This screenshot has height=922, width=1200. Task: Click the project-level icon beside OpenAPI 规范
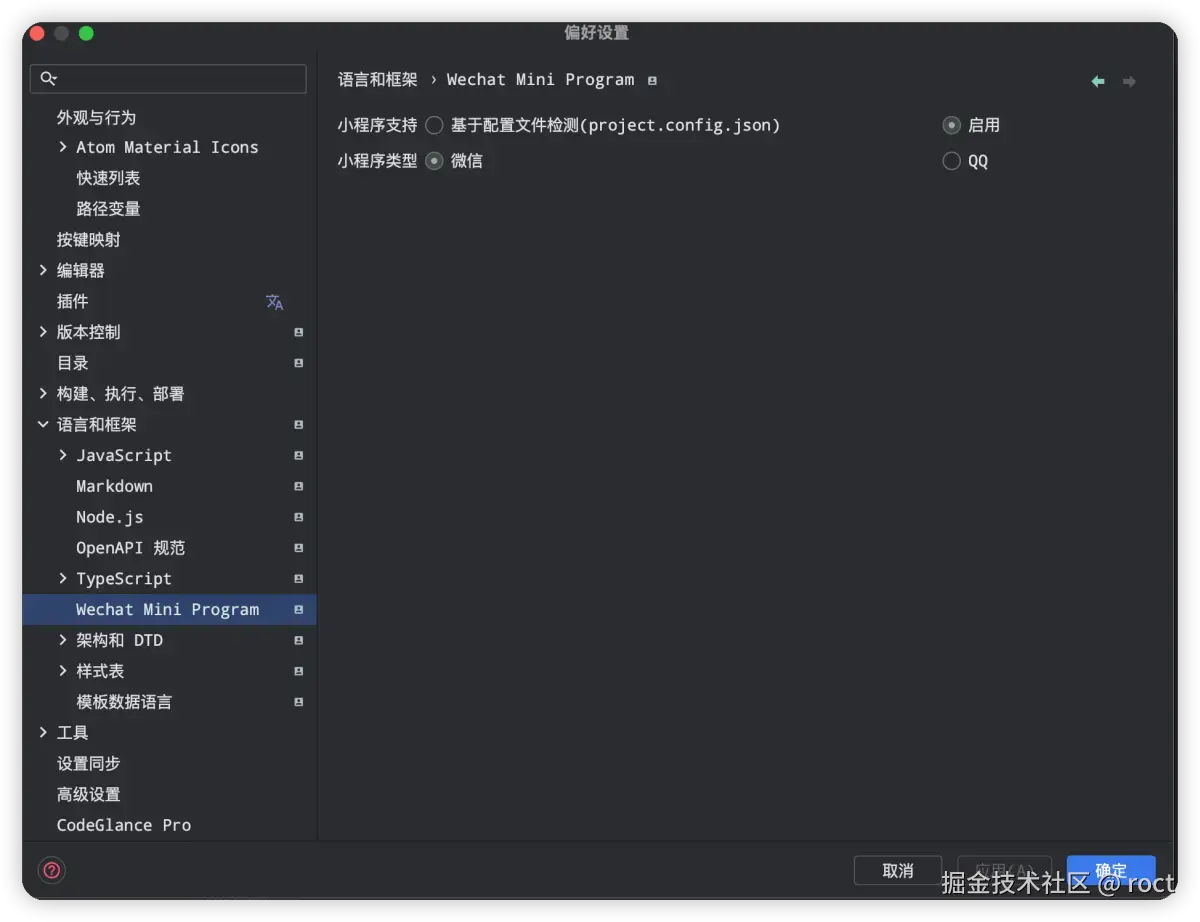pos(298,549)
